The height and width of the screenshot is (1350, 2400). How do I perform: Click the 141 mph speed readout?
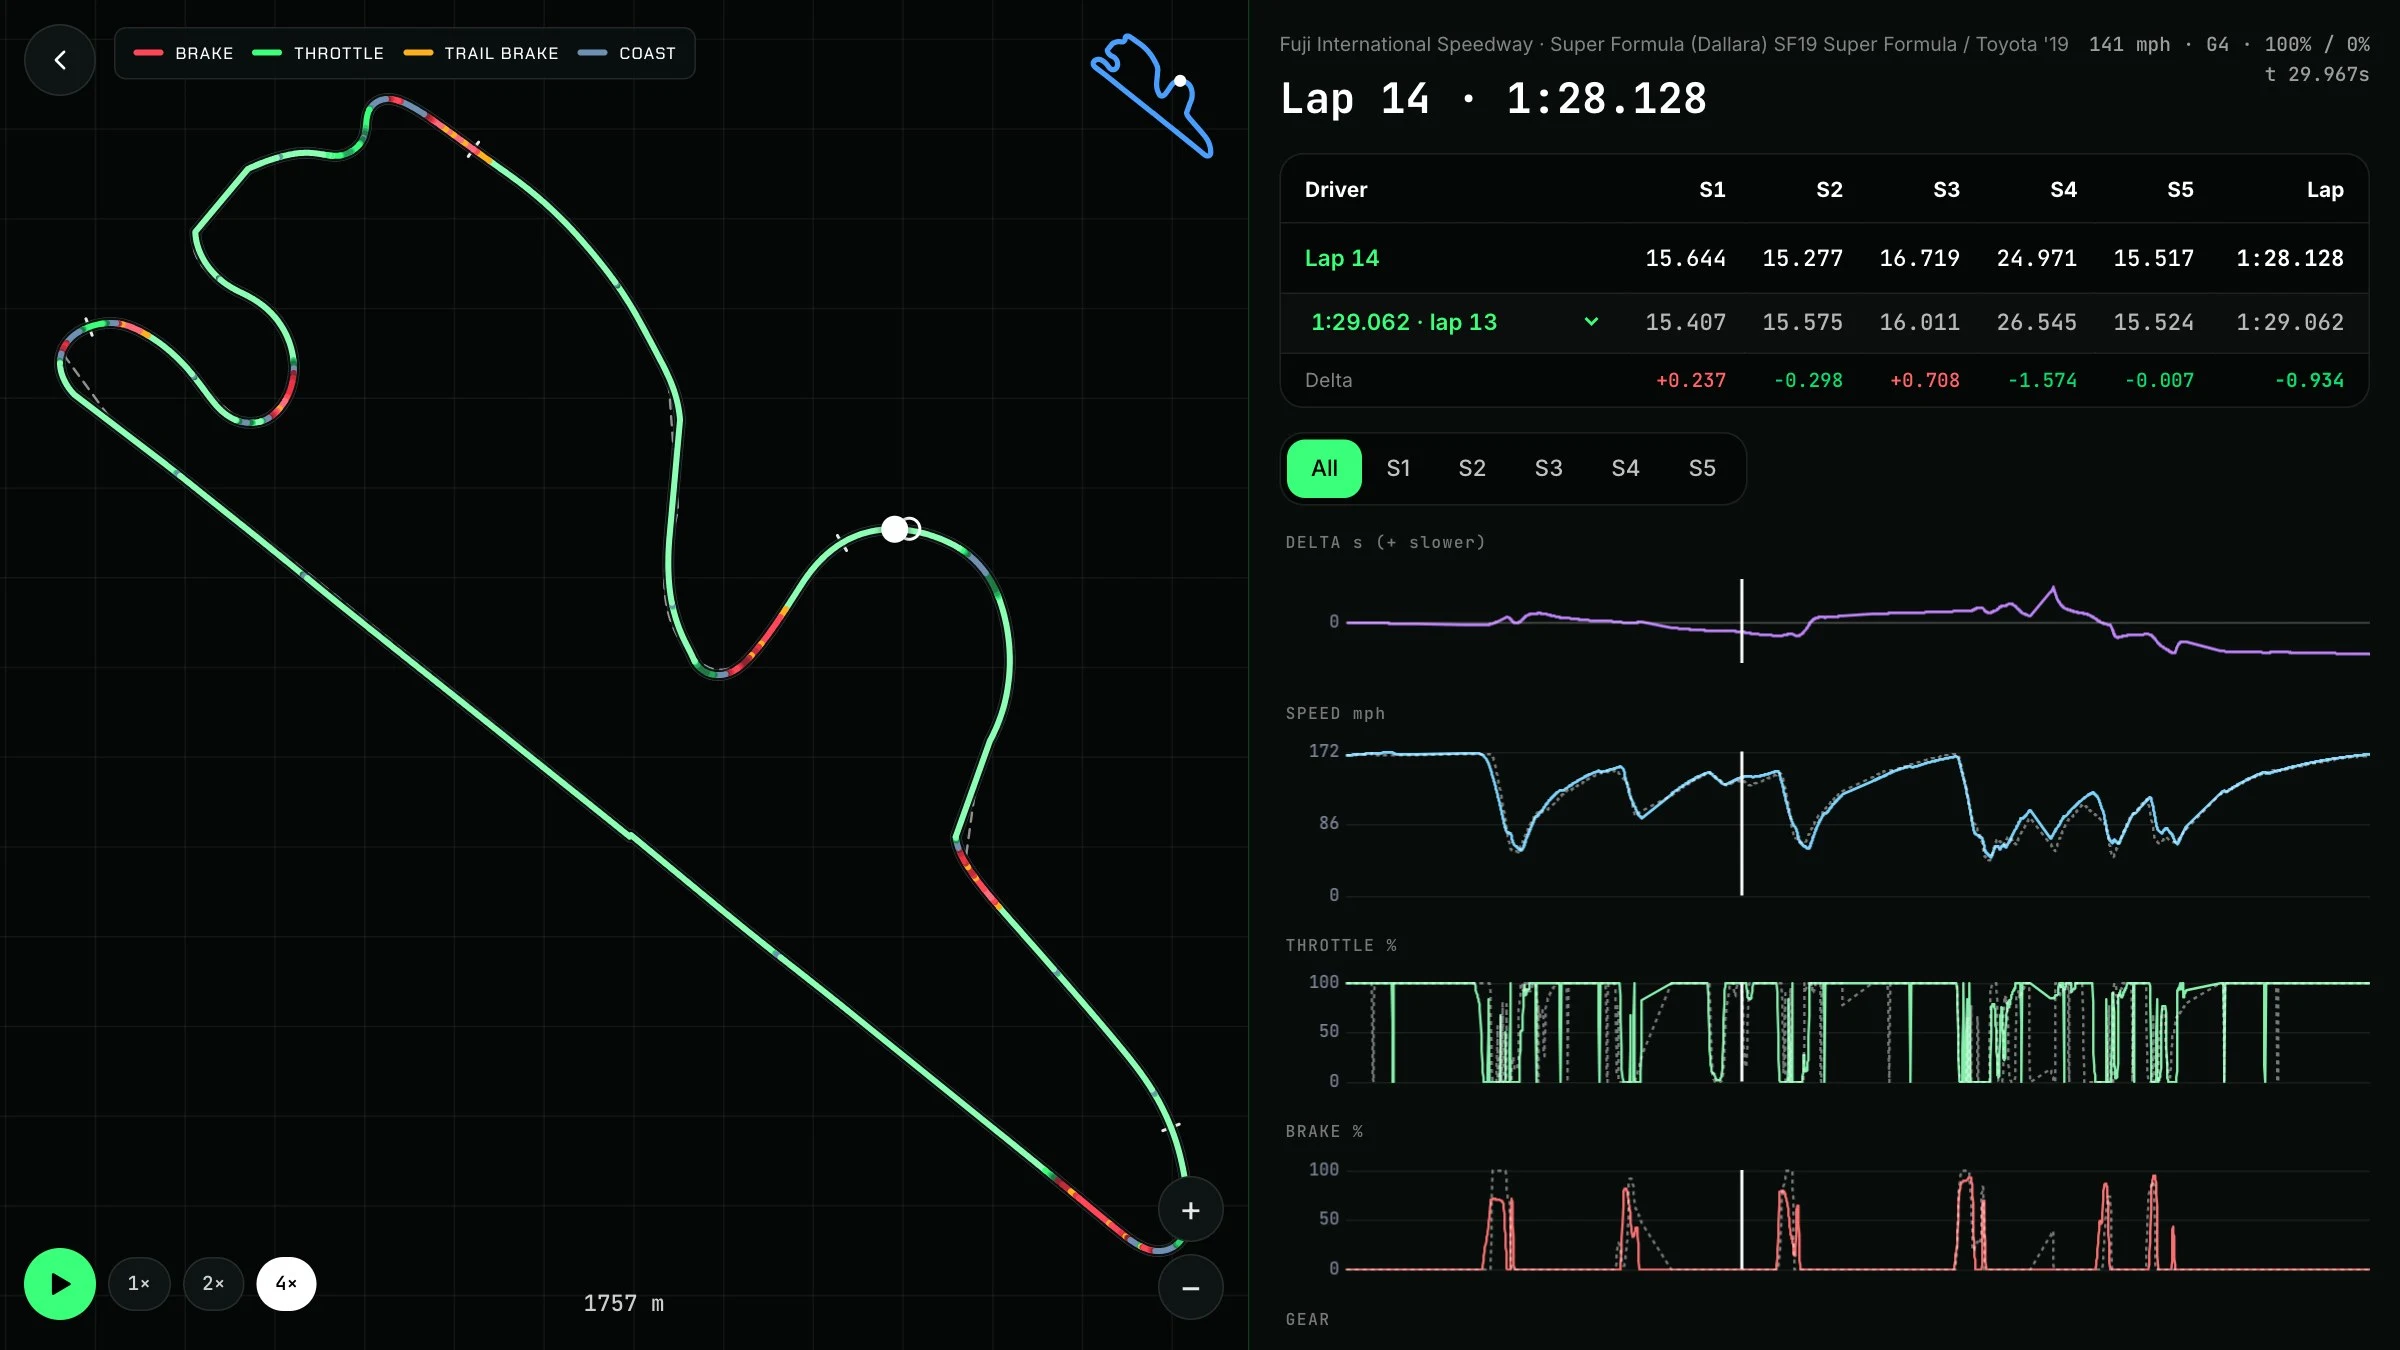click(2129, 44)
